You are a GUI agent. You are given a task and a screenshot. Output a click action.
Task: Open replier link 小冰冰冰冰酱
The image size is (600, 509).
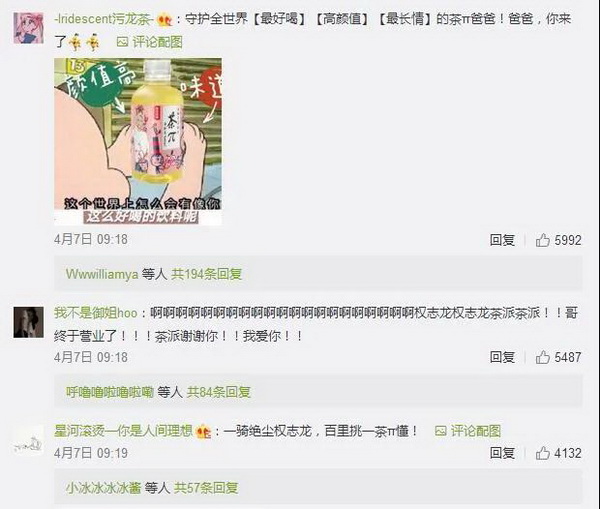point(103,488)
